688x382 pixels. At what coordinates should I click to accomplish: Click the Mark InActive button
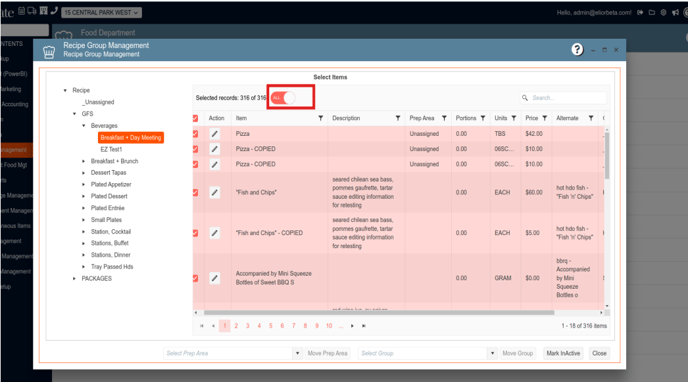click(563, 353)
